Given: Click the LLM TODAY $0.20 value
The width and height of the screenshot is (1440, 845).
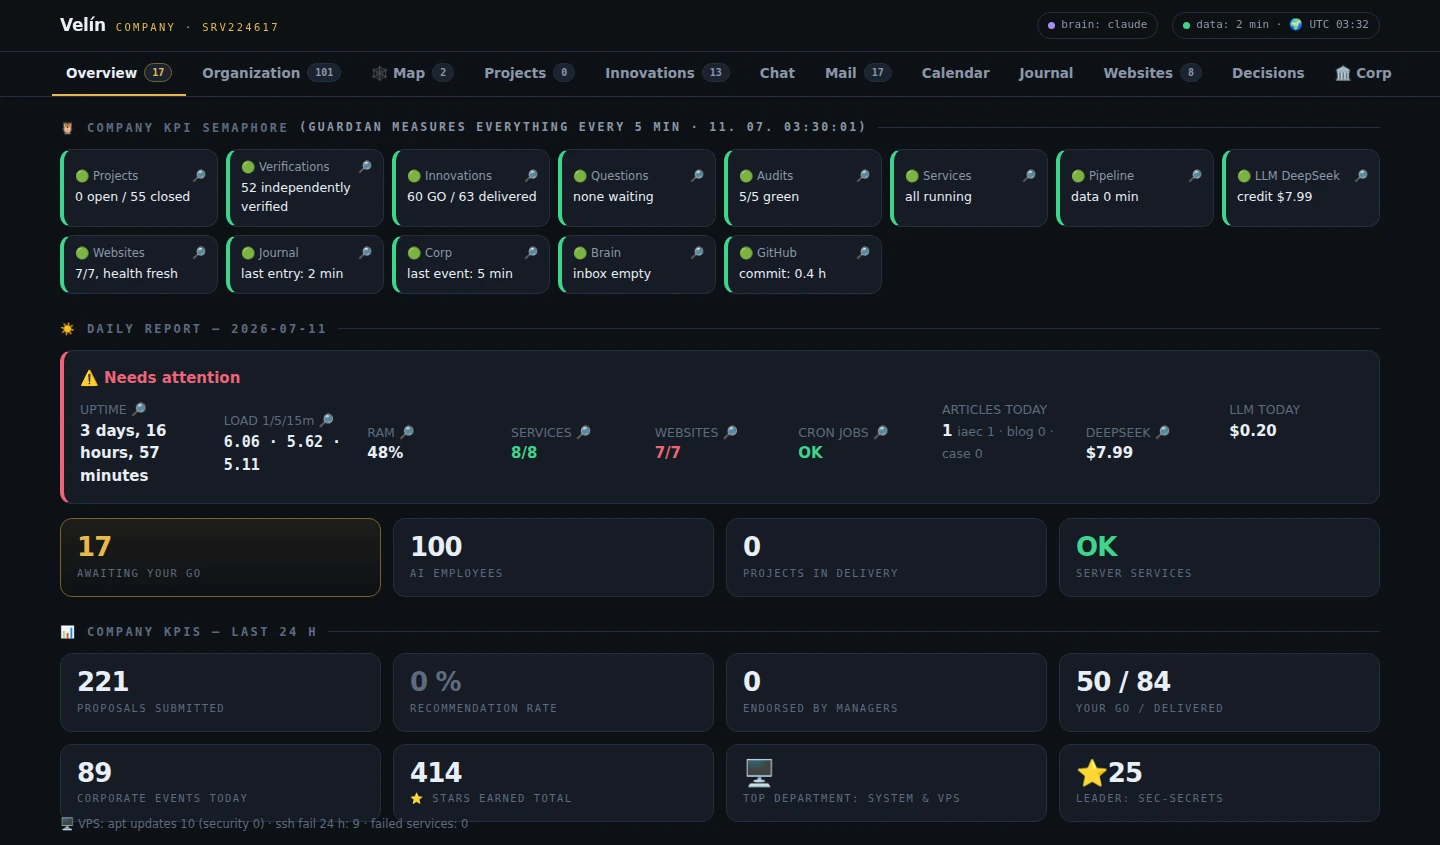Looking at the screenshot, I should [1253, 431].
